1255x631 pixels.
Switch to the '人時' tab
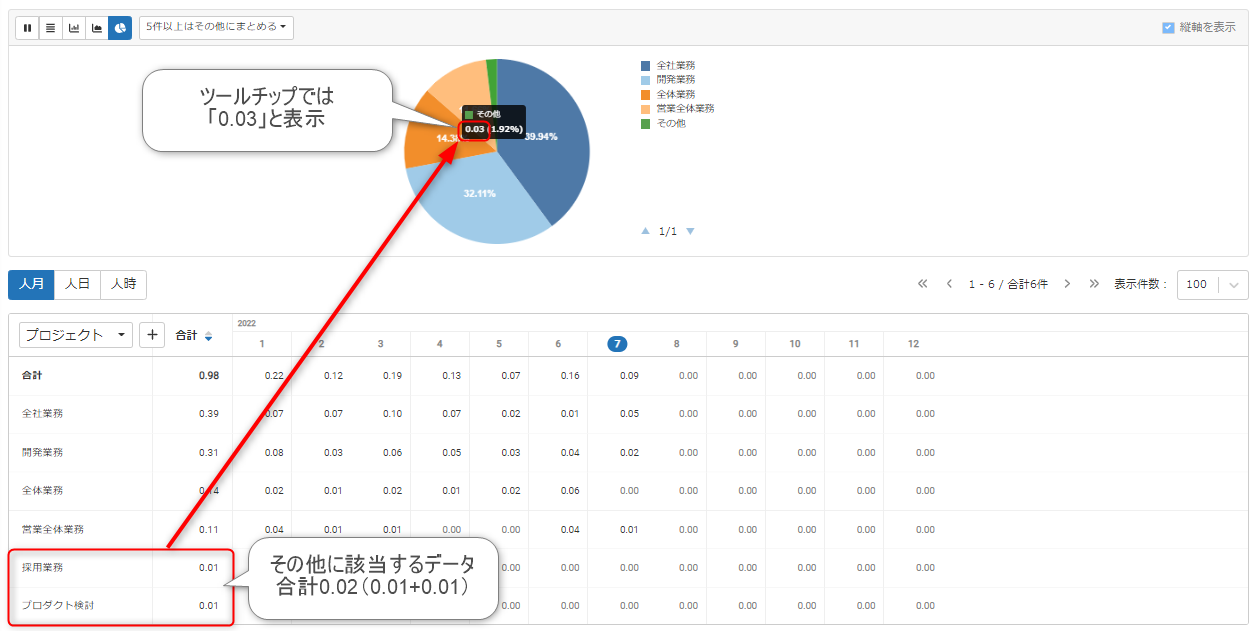(x=124, y=285)
